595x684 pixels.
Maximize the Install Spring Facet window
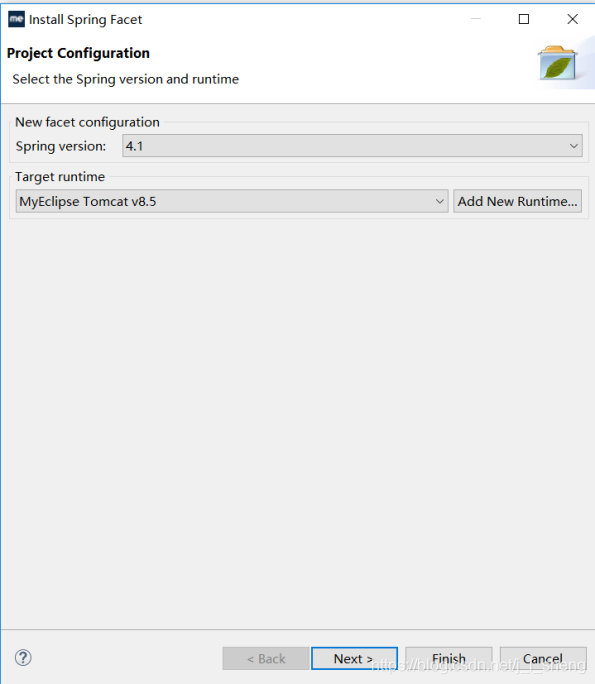pos(524,19)
